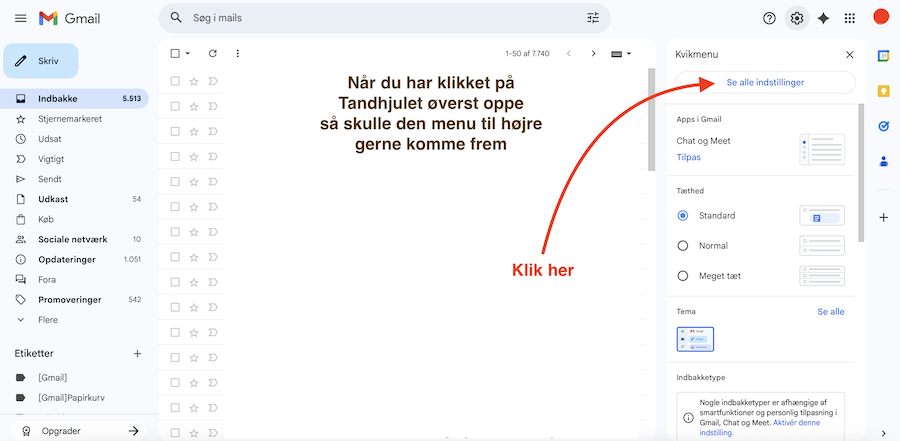The image size is (900, 441).
Task: Close the Kvikmenu panel
Action: pos(849,55)
